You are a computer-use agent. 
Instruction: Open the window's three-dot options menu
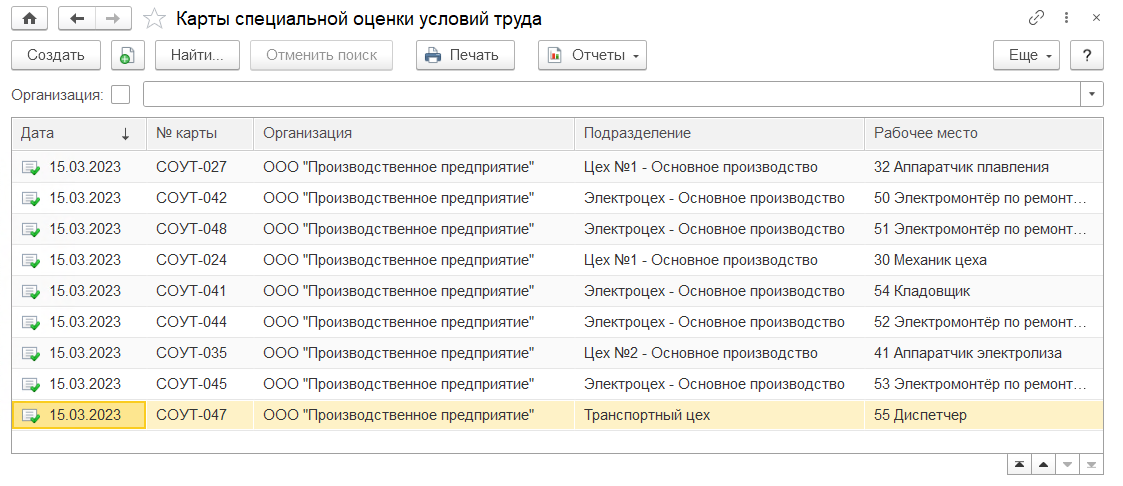pos(1066,18)
